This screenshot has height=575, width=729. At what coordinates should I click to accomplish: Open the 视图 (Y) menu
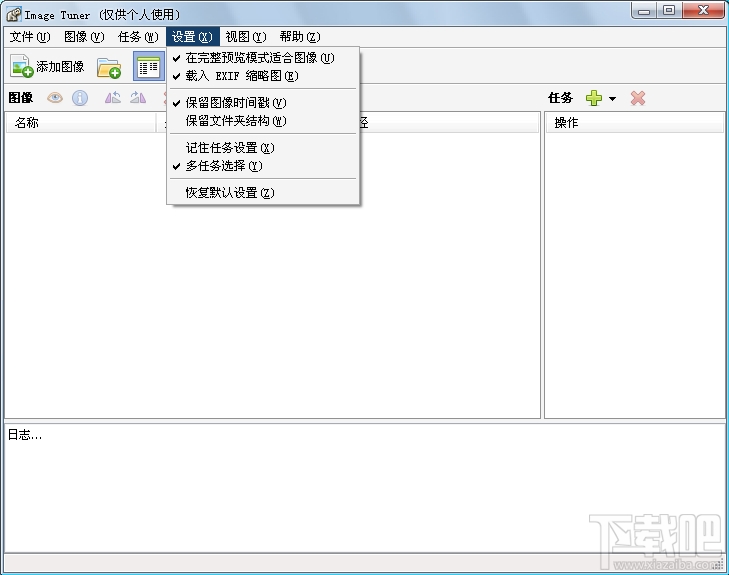pyautogui.click(x=246, y=37)
